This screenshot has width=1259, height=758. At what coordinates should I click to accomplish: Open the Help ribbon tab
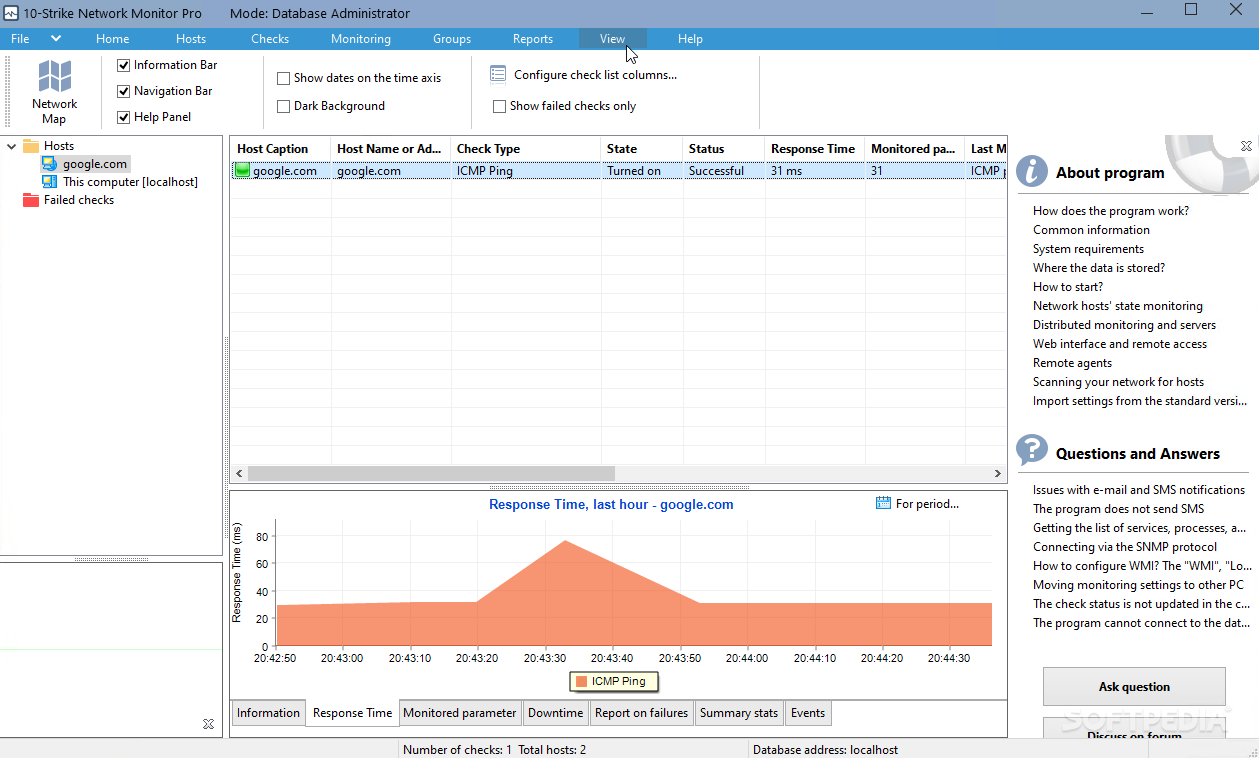pos(690,39)
